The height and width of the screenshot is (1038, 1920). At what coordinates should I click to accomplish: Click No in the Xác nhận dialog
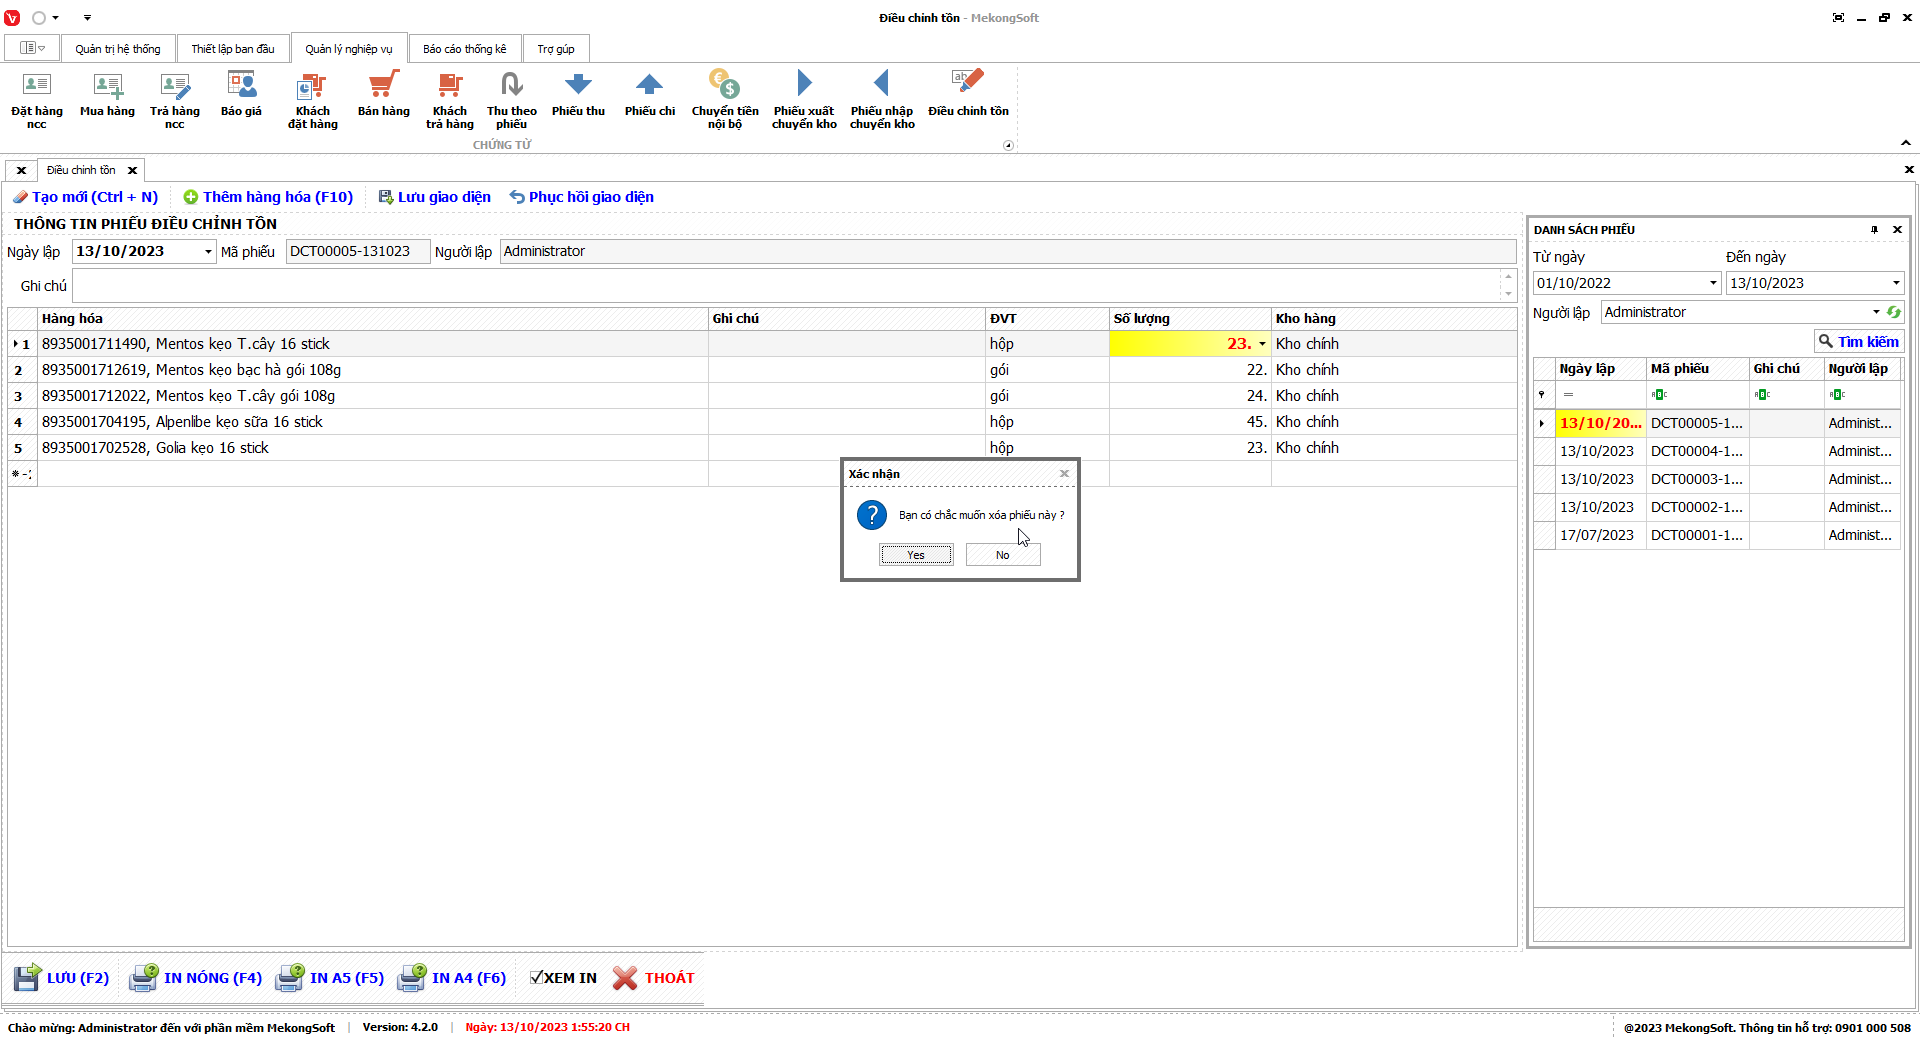pos(1002,555)
